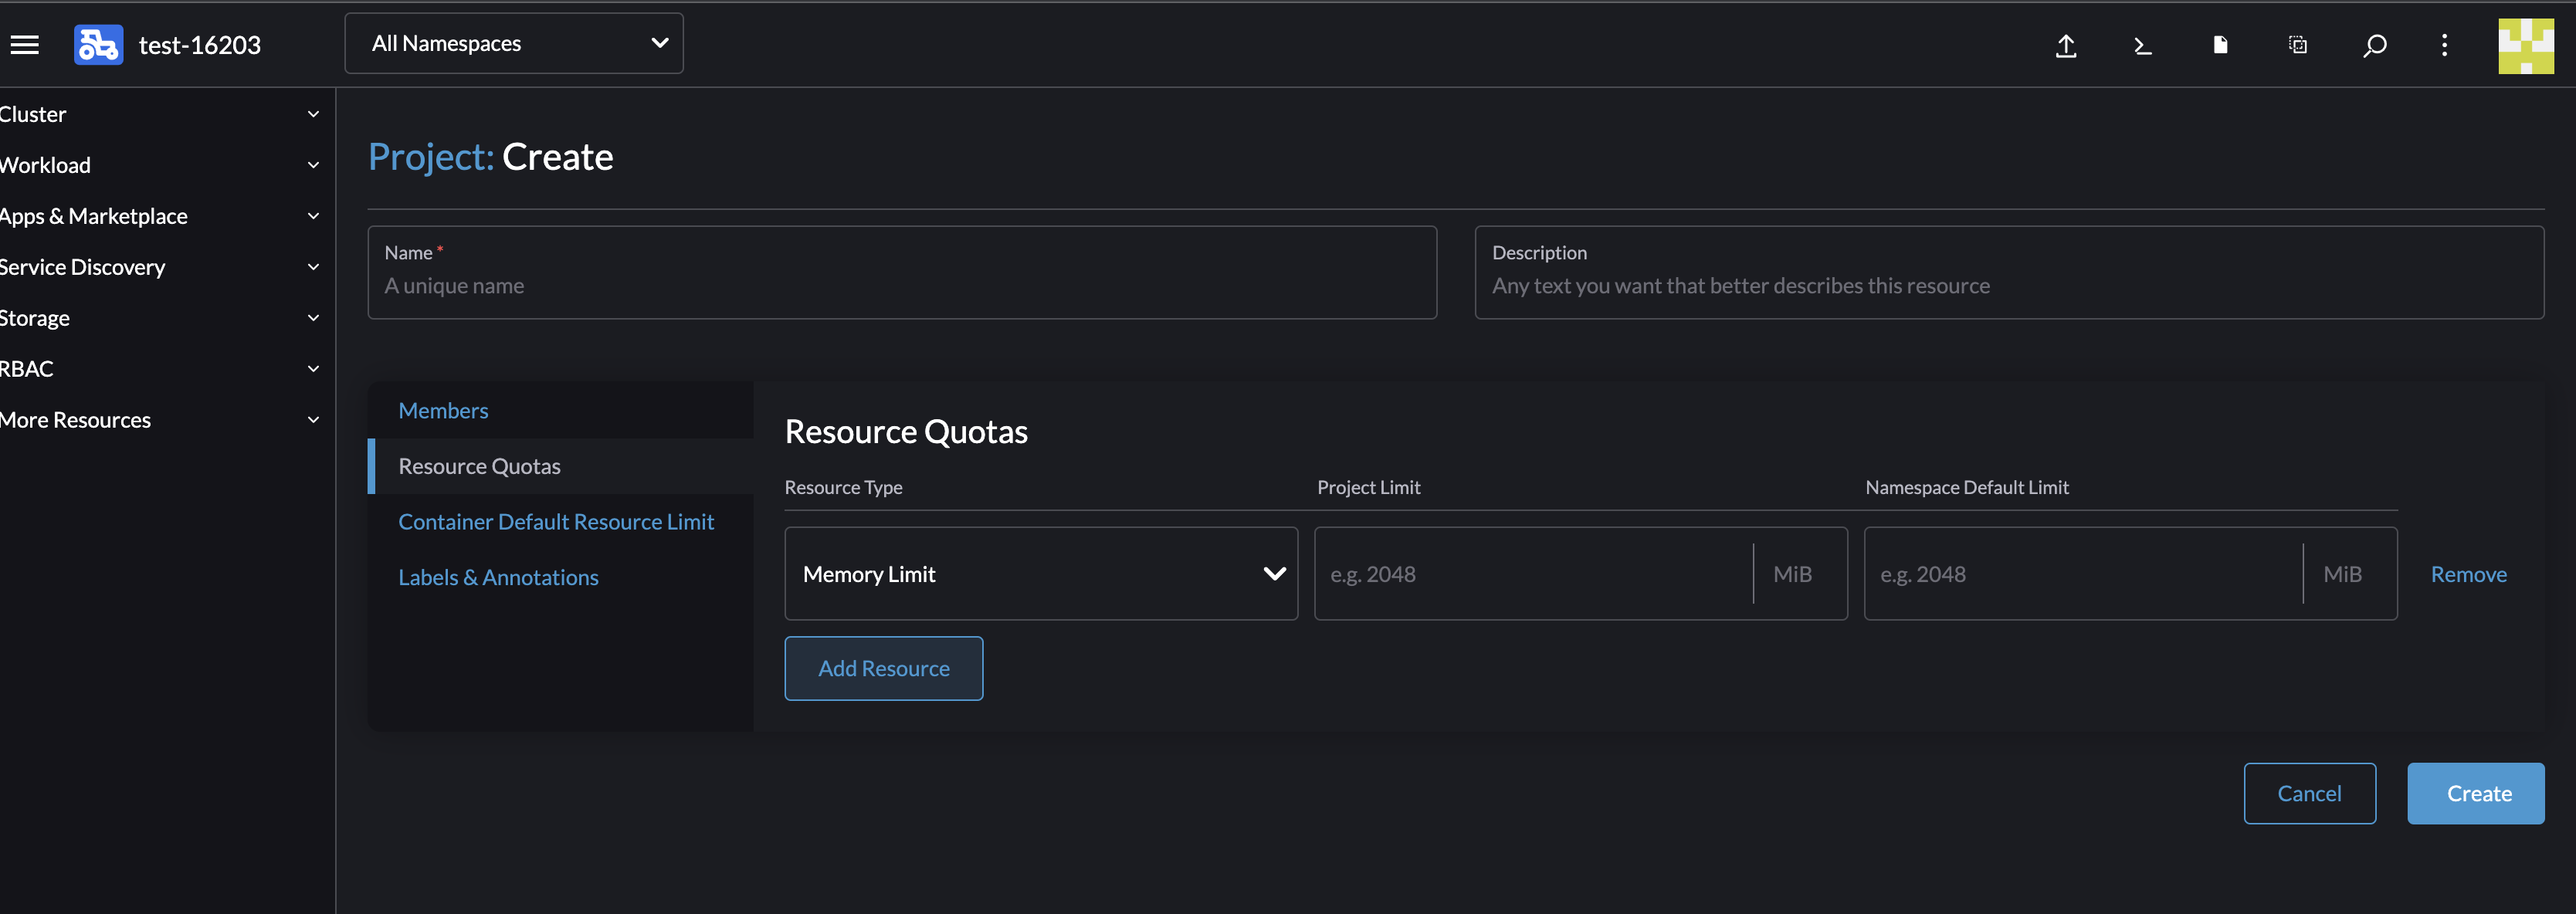Open the All Namespaces dropdown
Viewport: 2576px width, 914px height.
pyautogui.click(x=513, y=43)
